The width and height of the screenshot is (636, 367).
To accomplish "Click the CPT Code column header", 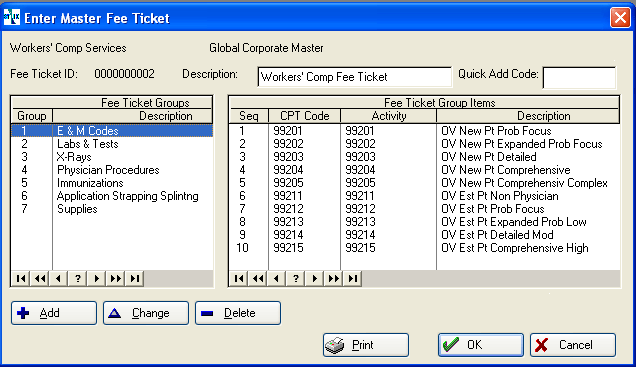I will [x=305, y=116].
